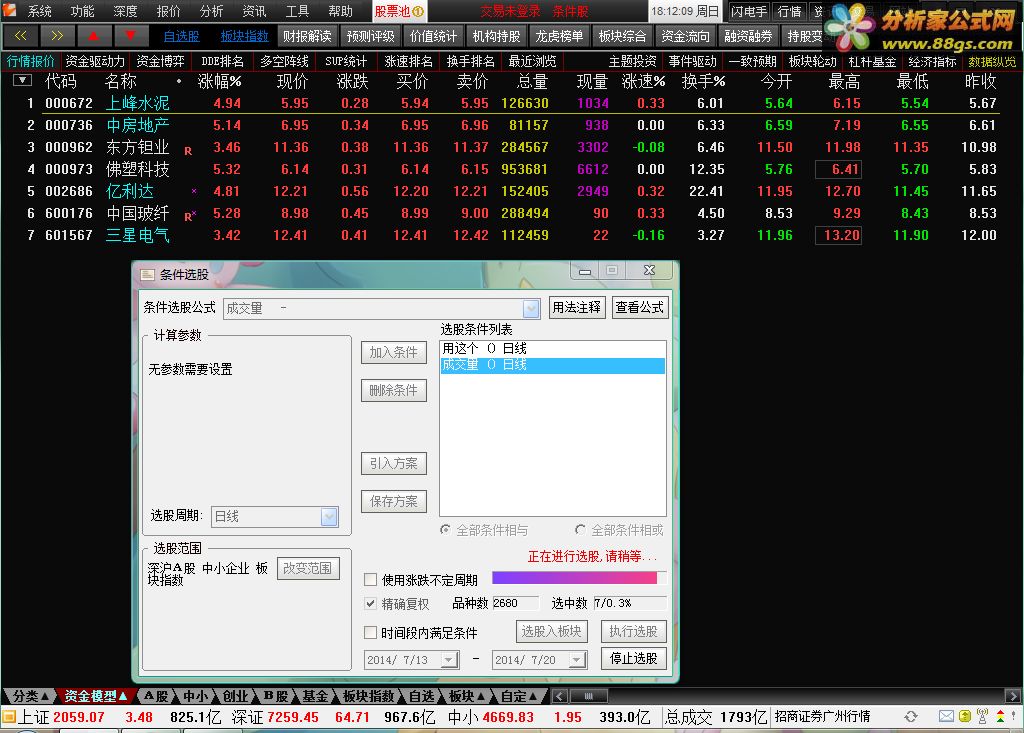Screen dimensions: 1024x733
Task: Click the 条件选股 dialog title icon
Action: click(148, 274)
